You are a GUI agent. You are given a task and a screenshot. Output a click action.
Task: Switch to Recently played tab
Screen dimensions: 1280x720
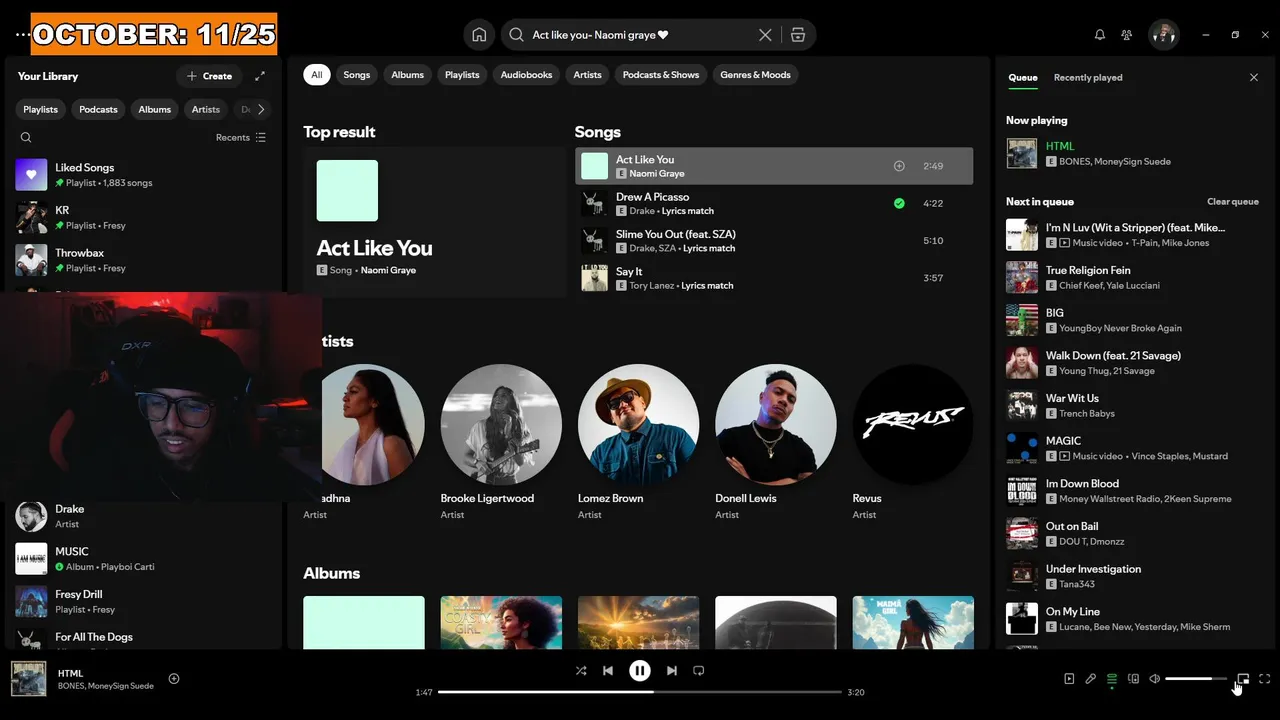pyautogui.click(x=1088, y=77)
